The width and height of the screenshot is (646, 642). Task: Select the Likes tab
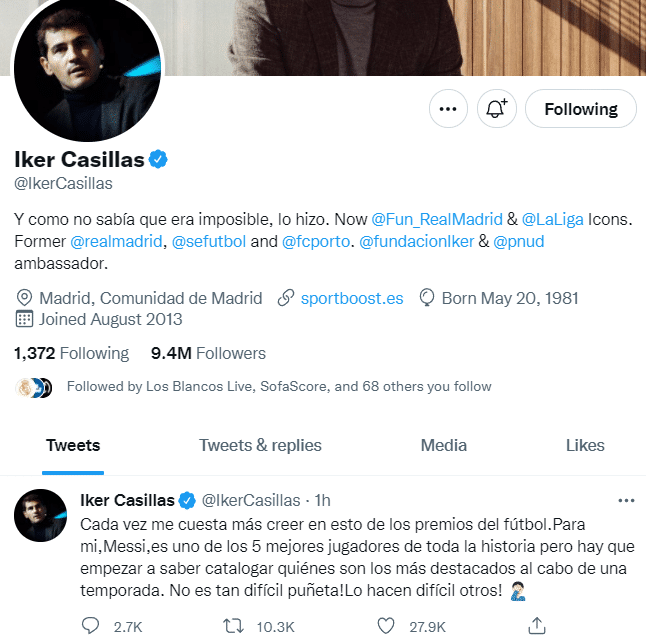coord(585,445)
